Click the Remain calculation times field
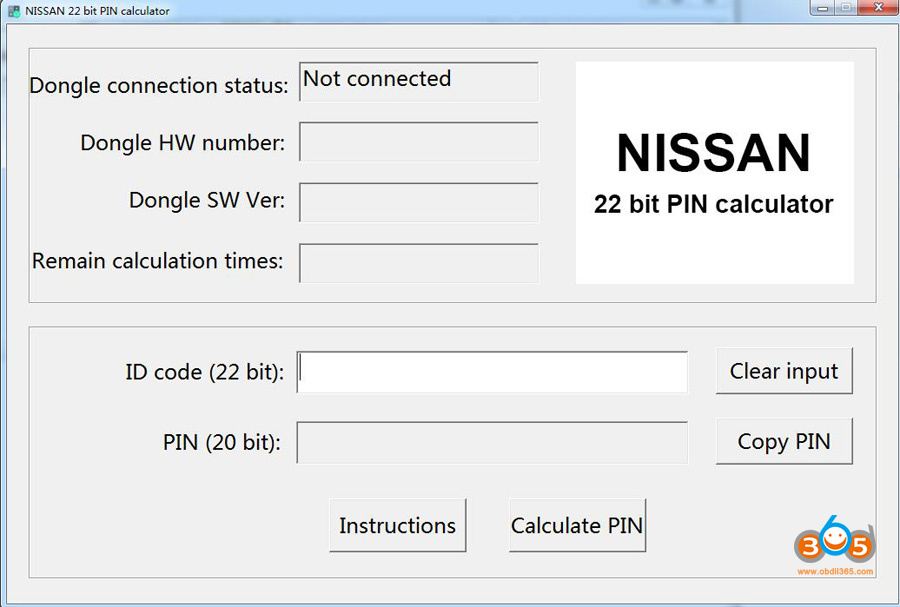 418,263
